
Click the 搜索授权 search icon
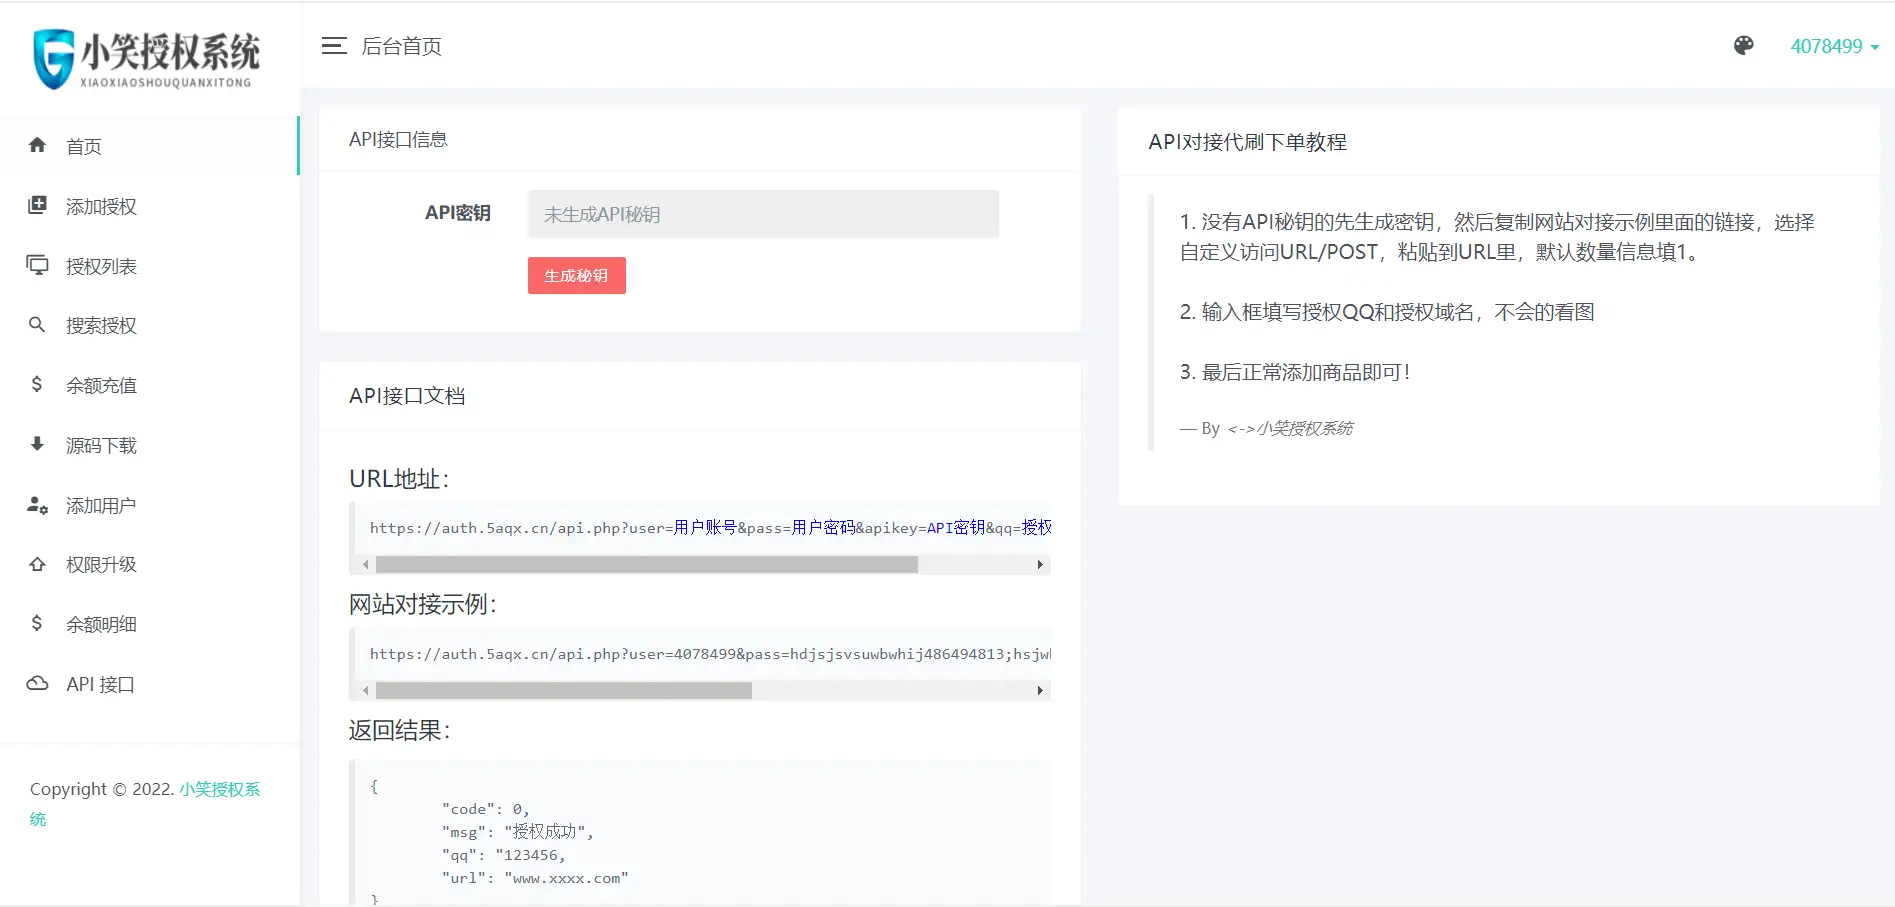point(37,325)
